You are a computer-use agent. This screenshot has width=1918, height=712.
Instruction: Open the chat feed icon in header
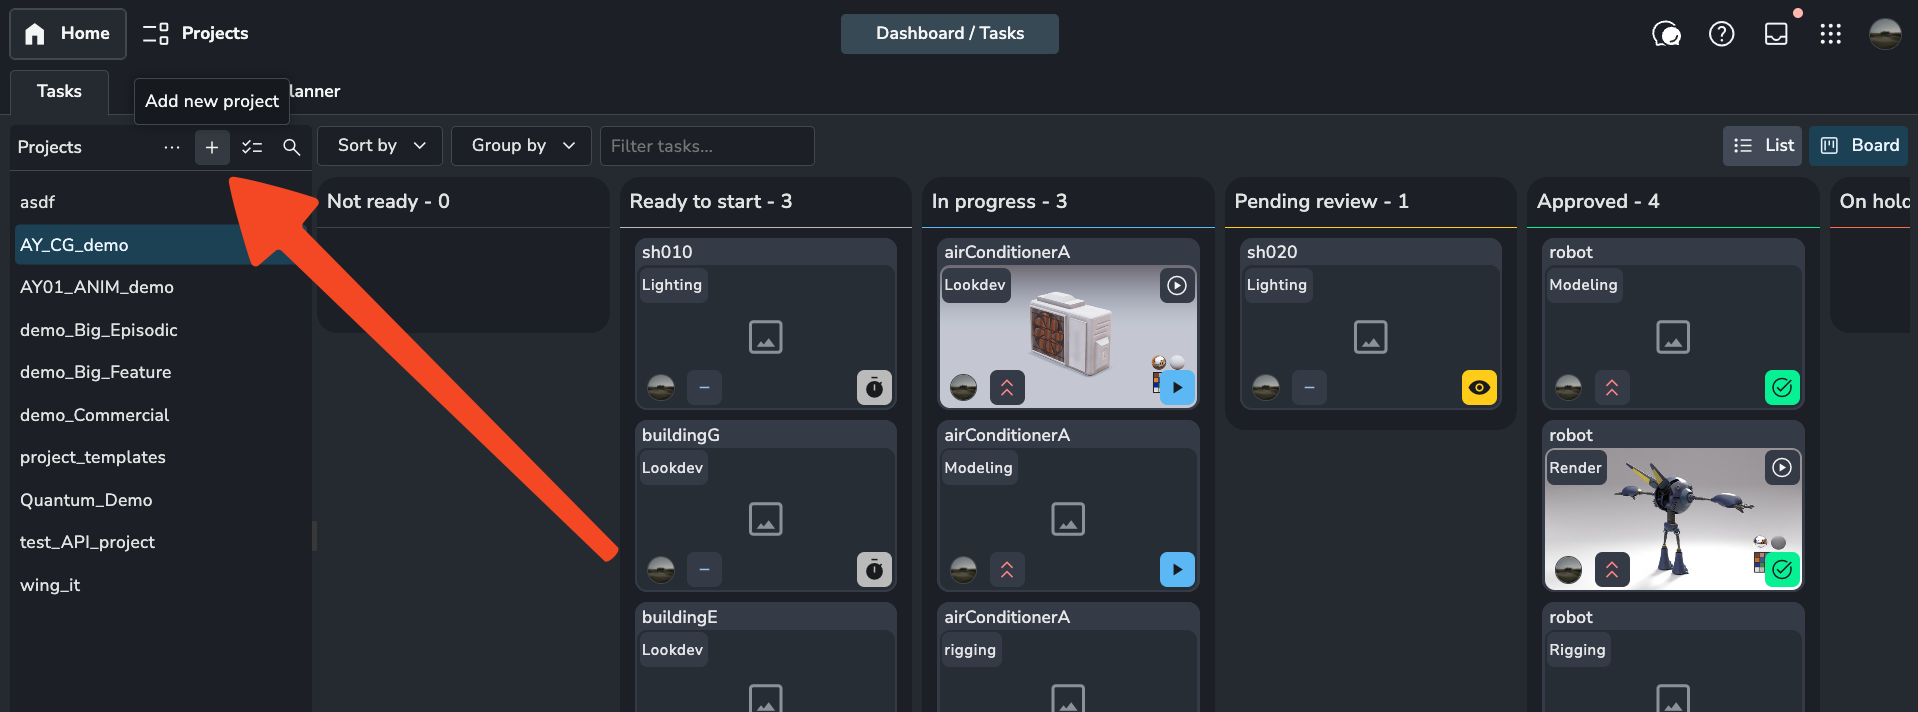[1666, 34]
